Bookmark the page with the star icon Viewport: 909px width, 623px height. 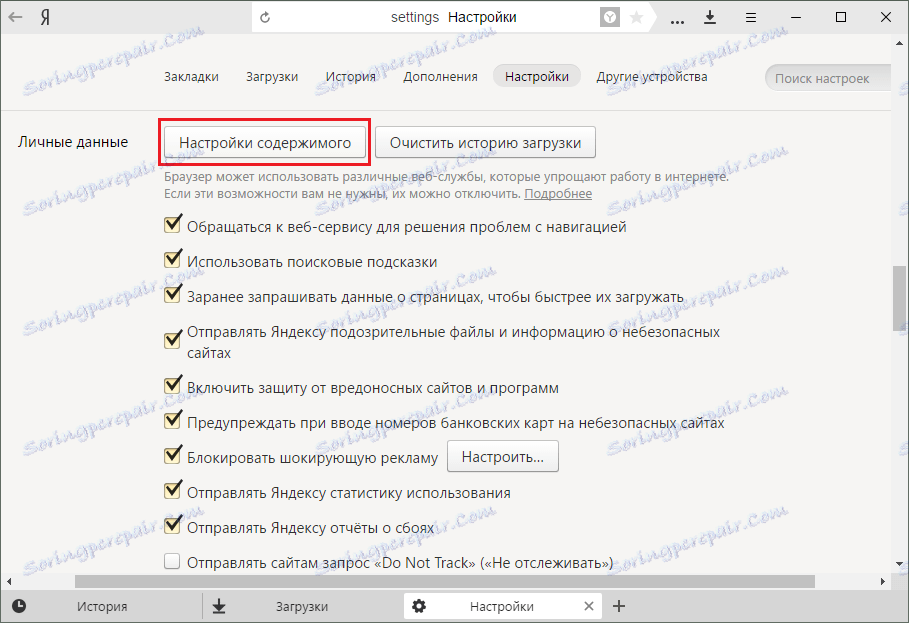click(636, 17)
